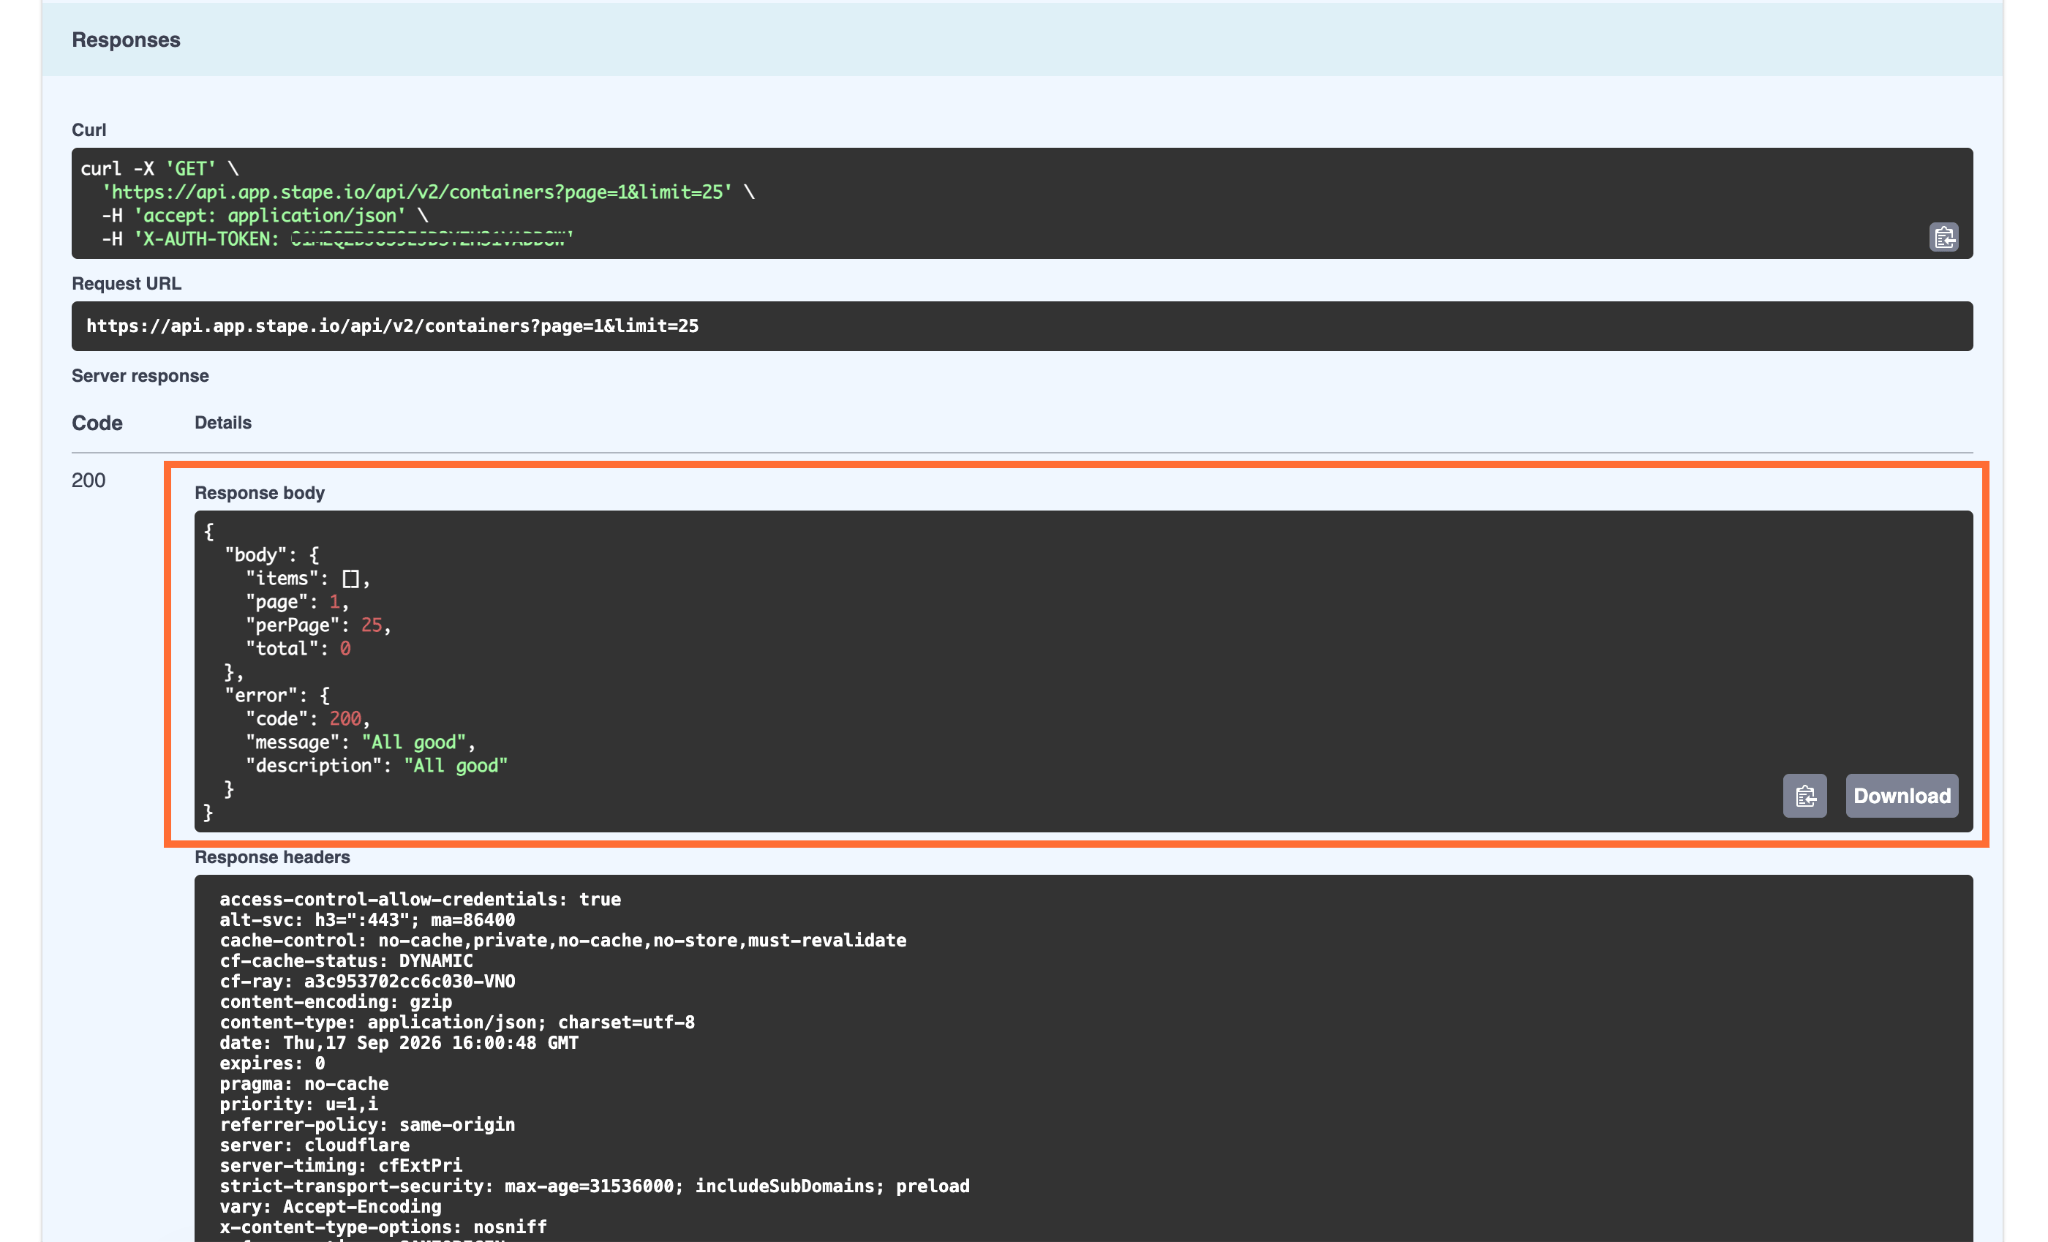
Task: Click the access-control-allow-credentials header
Action: point(420,899)
